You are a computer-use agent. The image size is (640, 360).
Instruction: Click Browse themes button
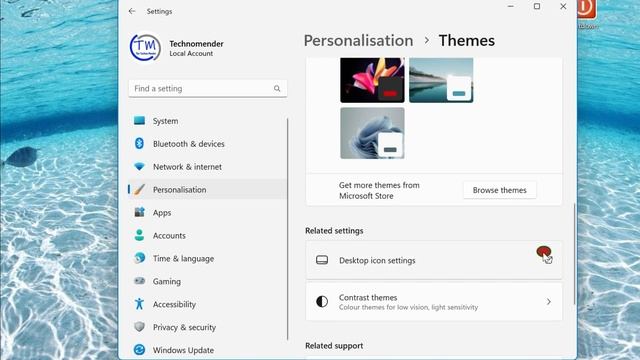[500, 190]
